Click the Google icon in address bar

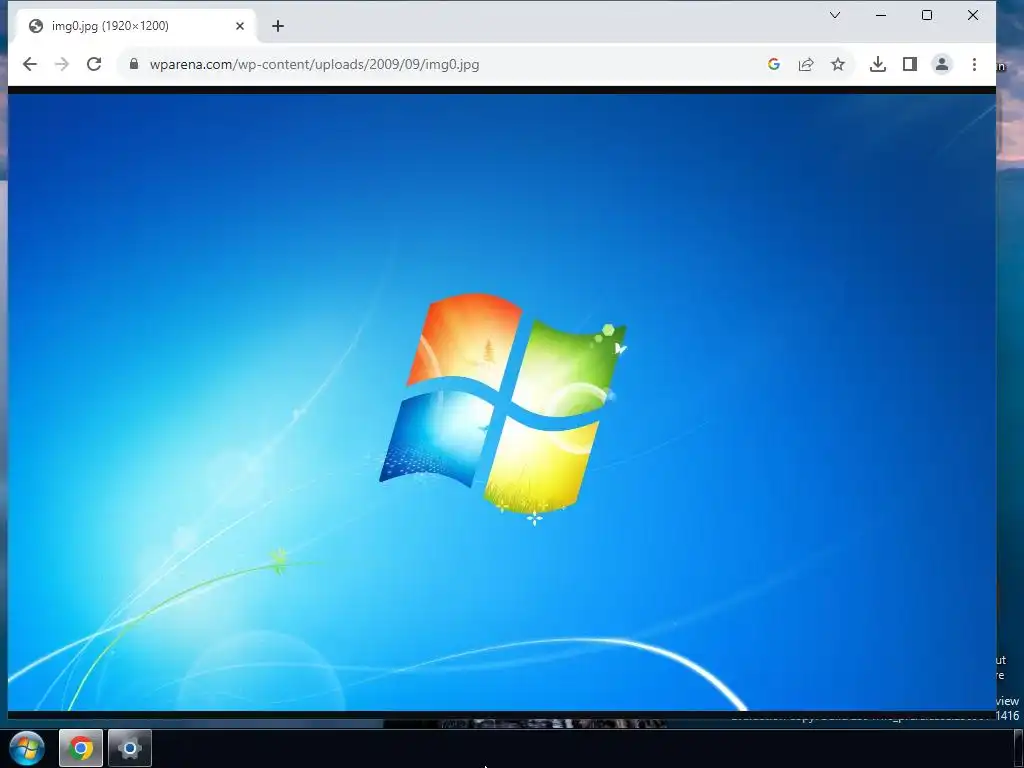coord(774,64)
